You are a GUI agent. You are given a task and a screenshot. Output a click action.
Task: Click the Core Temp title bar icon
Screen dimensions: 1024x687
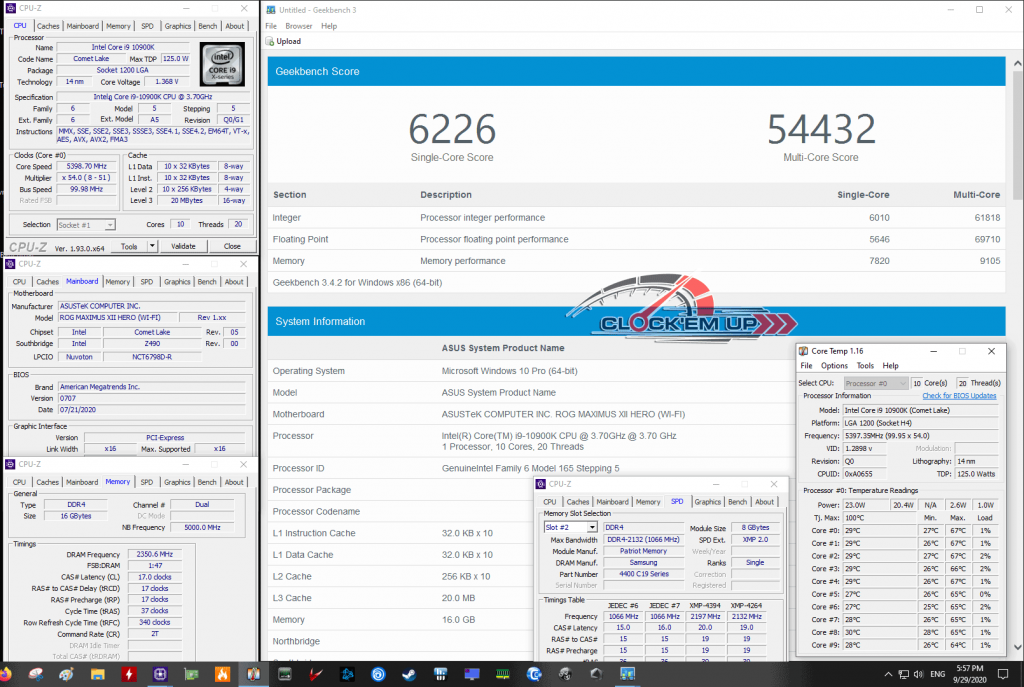click(804, 351)
